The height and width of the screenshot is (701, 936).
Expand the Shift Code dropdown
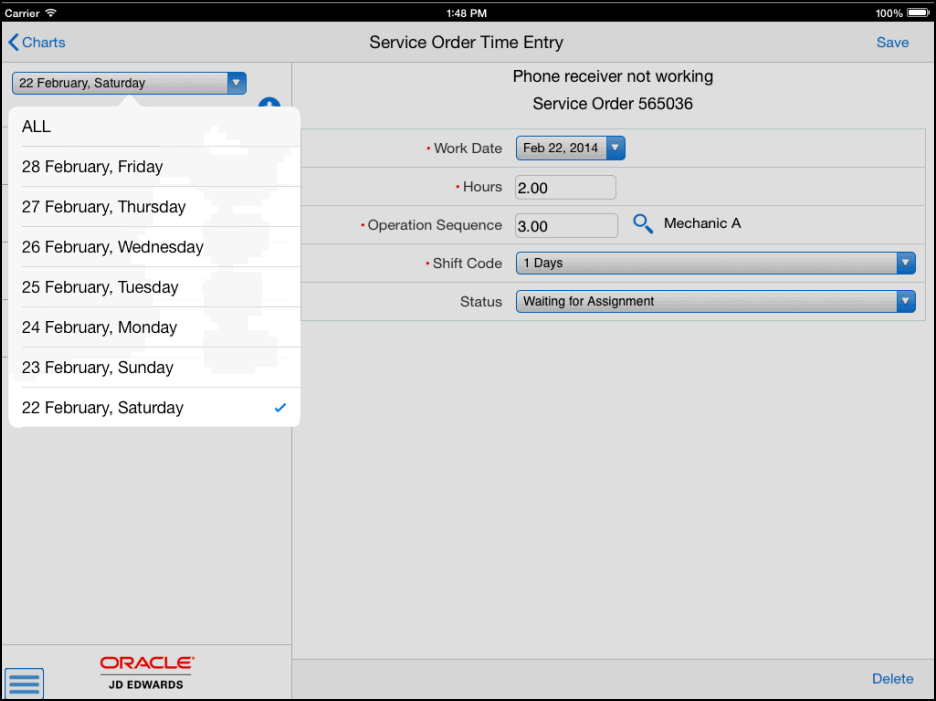point(715,263)
